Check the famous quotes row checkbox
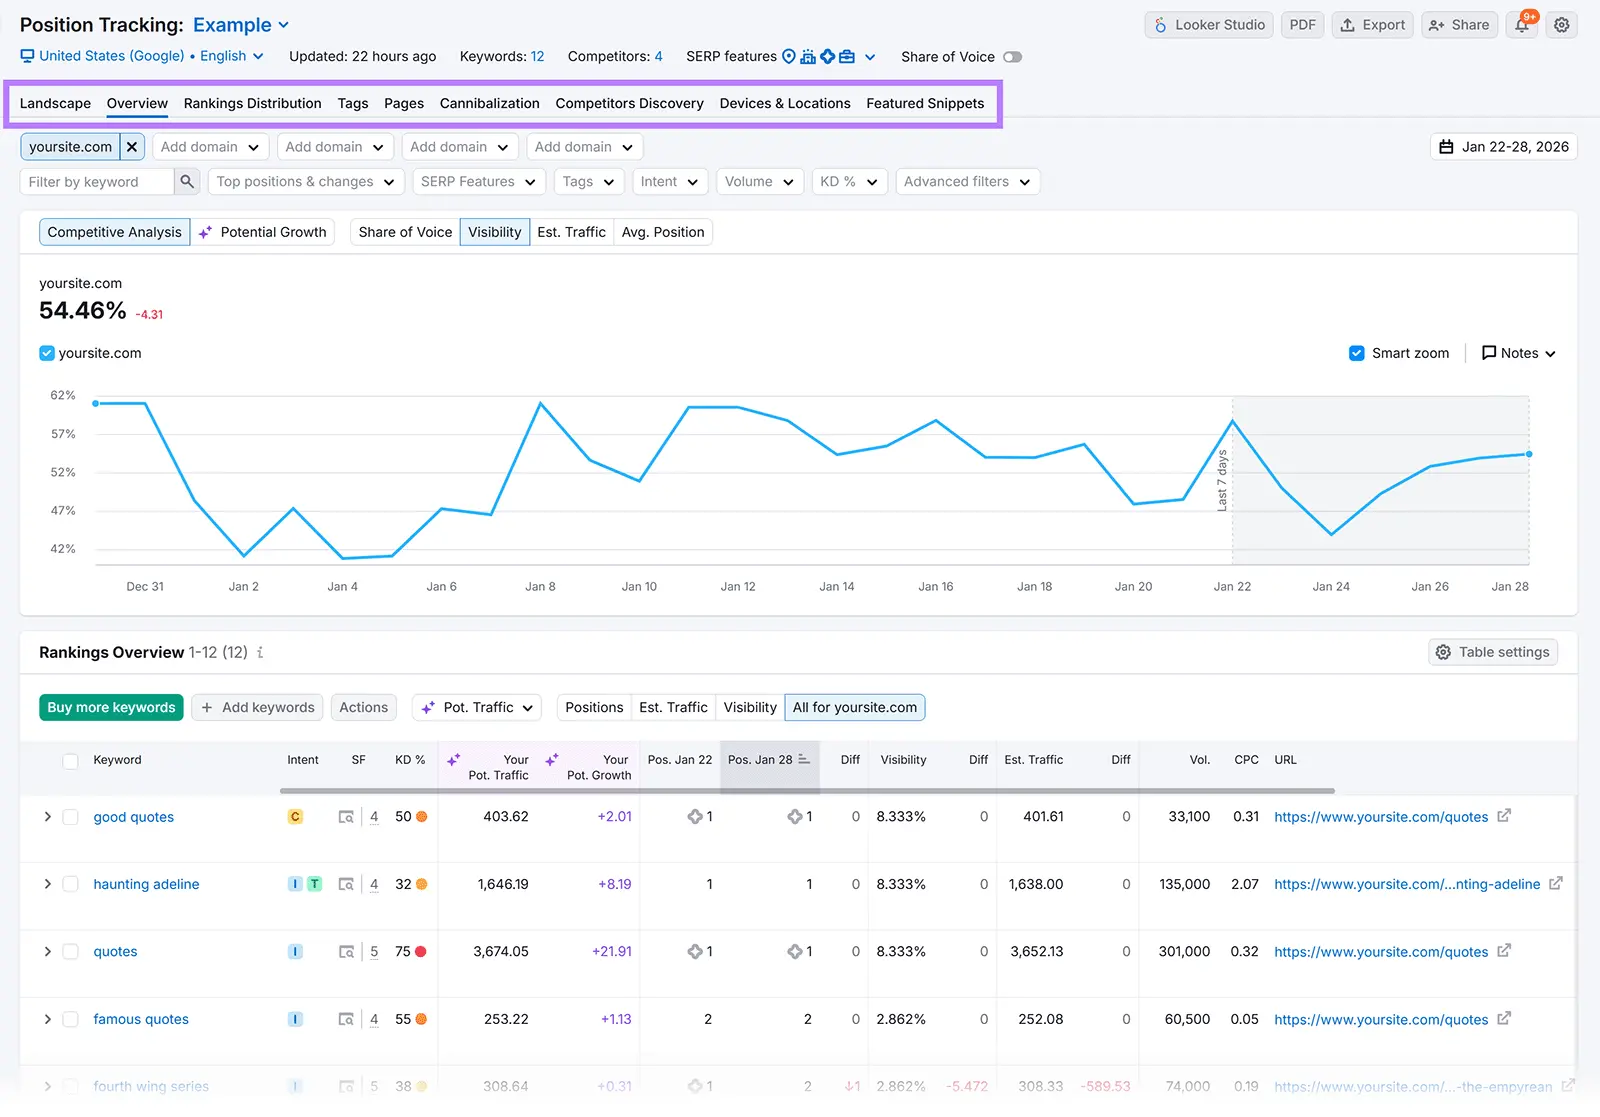The image size is (1600, 1117). coord(71,1019)
